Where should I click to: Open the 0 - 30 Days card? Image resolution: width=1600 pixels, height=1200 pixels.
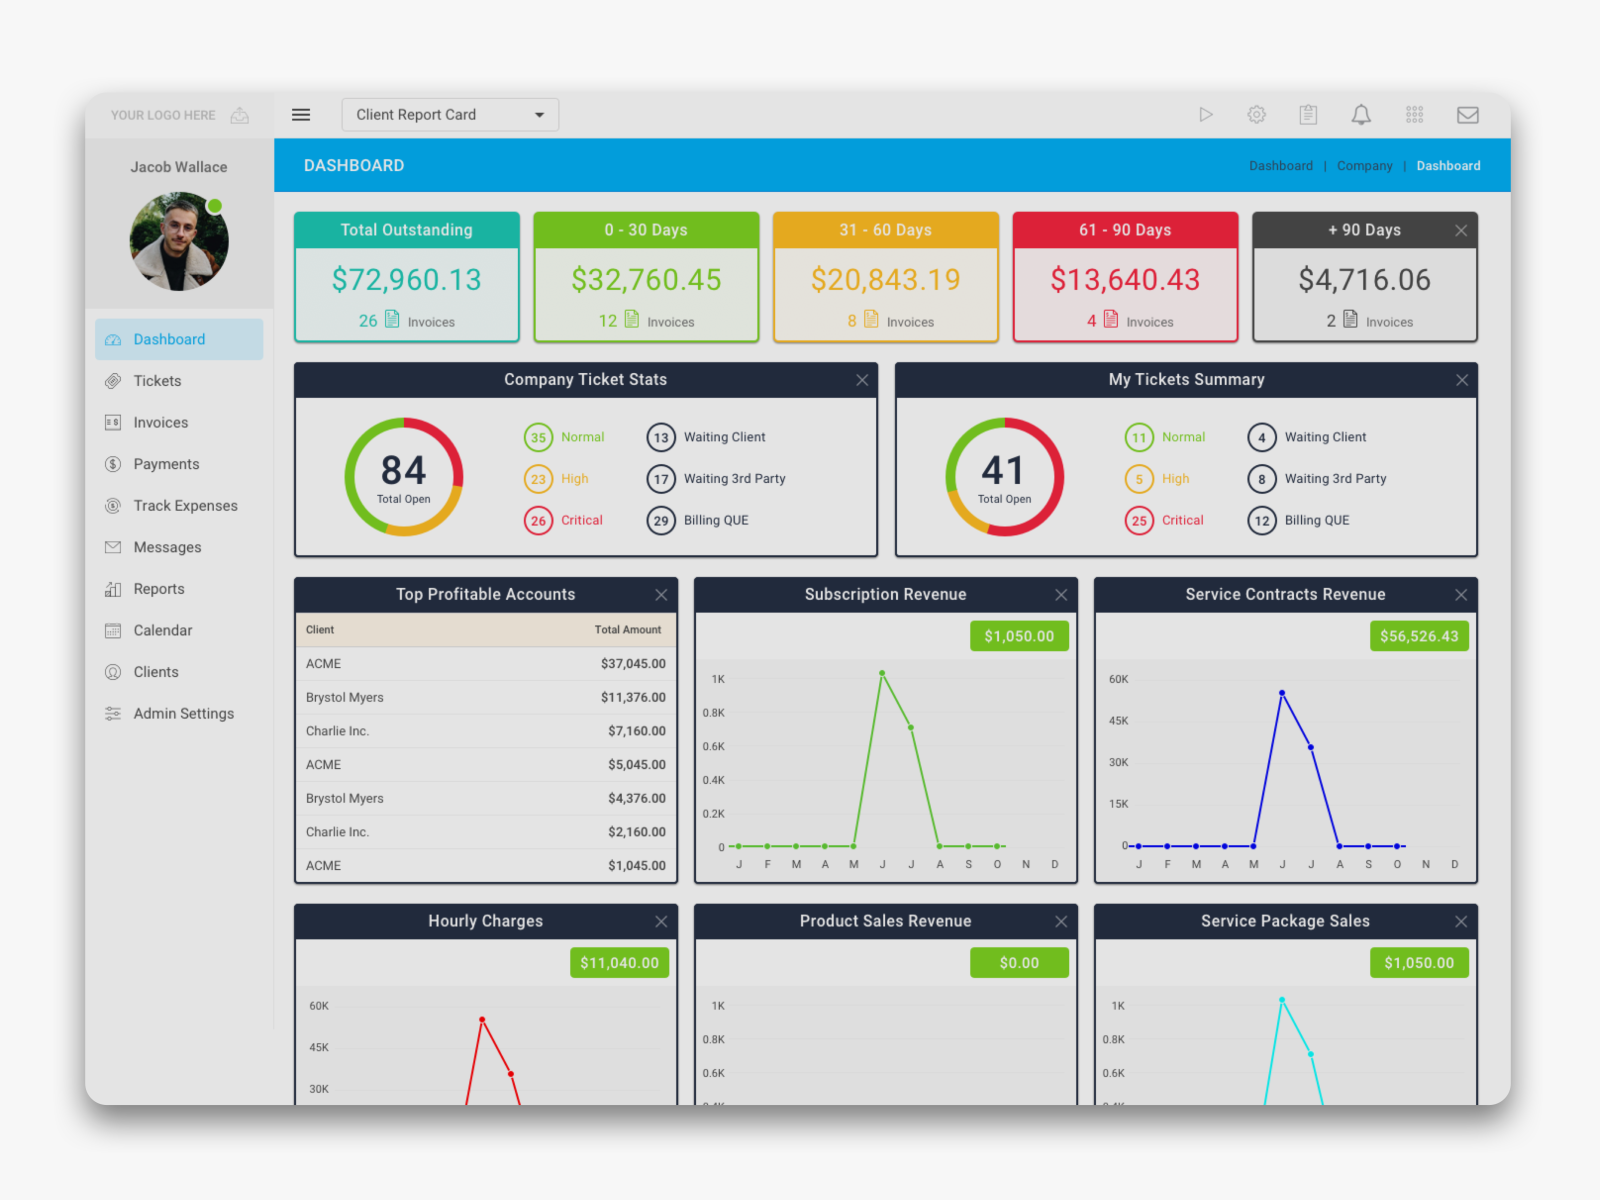coord(646,277)
